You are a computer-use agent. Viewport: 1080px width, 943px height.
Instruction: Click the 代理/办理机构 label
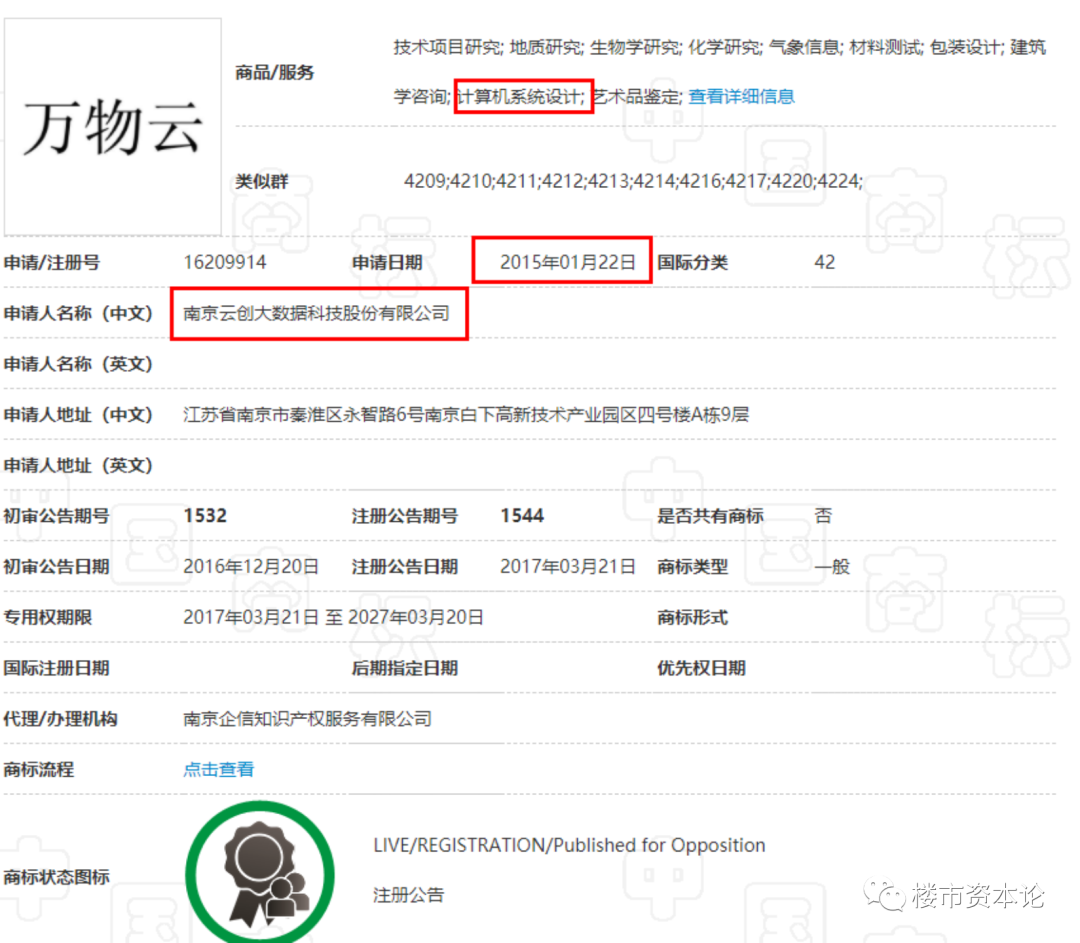pyautogui.click(x=61, y=719)
